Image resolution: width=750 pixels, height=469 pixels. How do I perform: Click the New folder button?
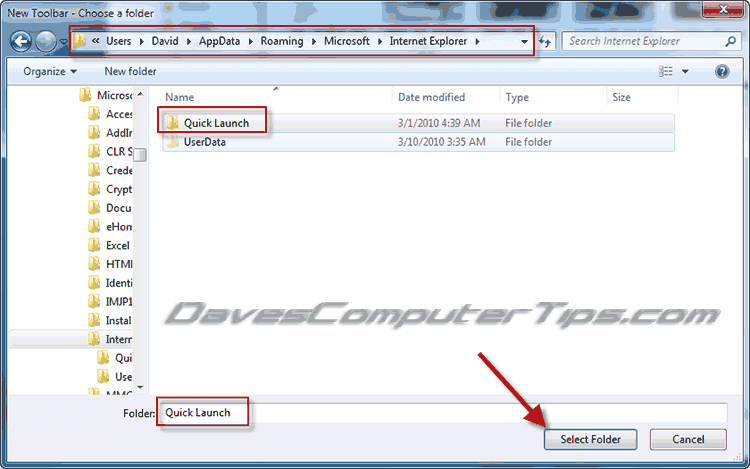click(x=130, y=71)
